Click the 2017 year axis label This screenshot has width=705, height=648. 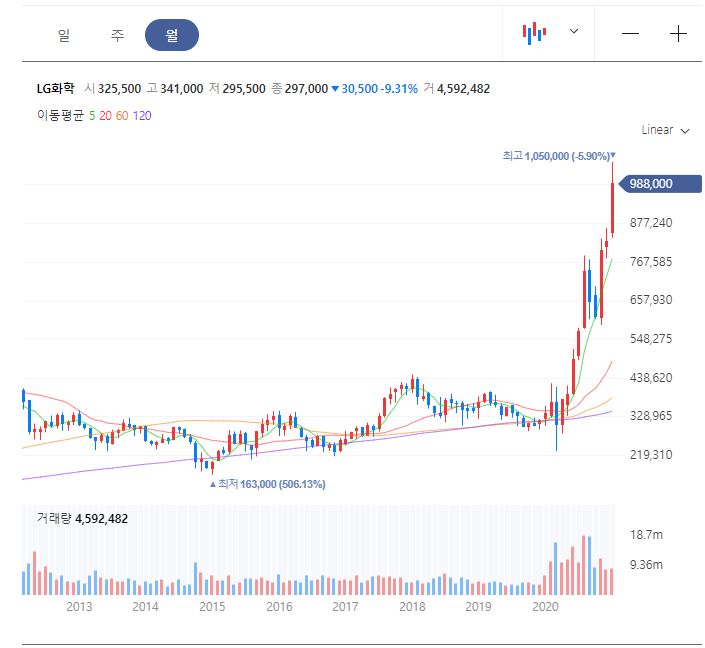point(345,607)
